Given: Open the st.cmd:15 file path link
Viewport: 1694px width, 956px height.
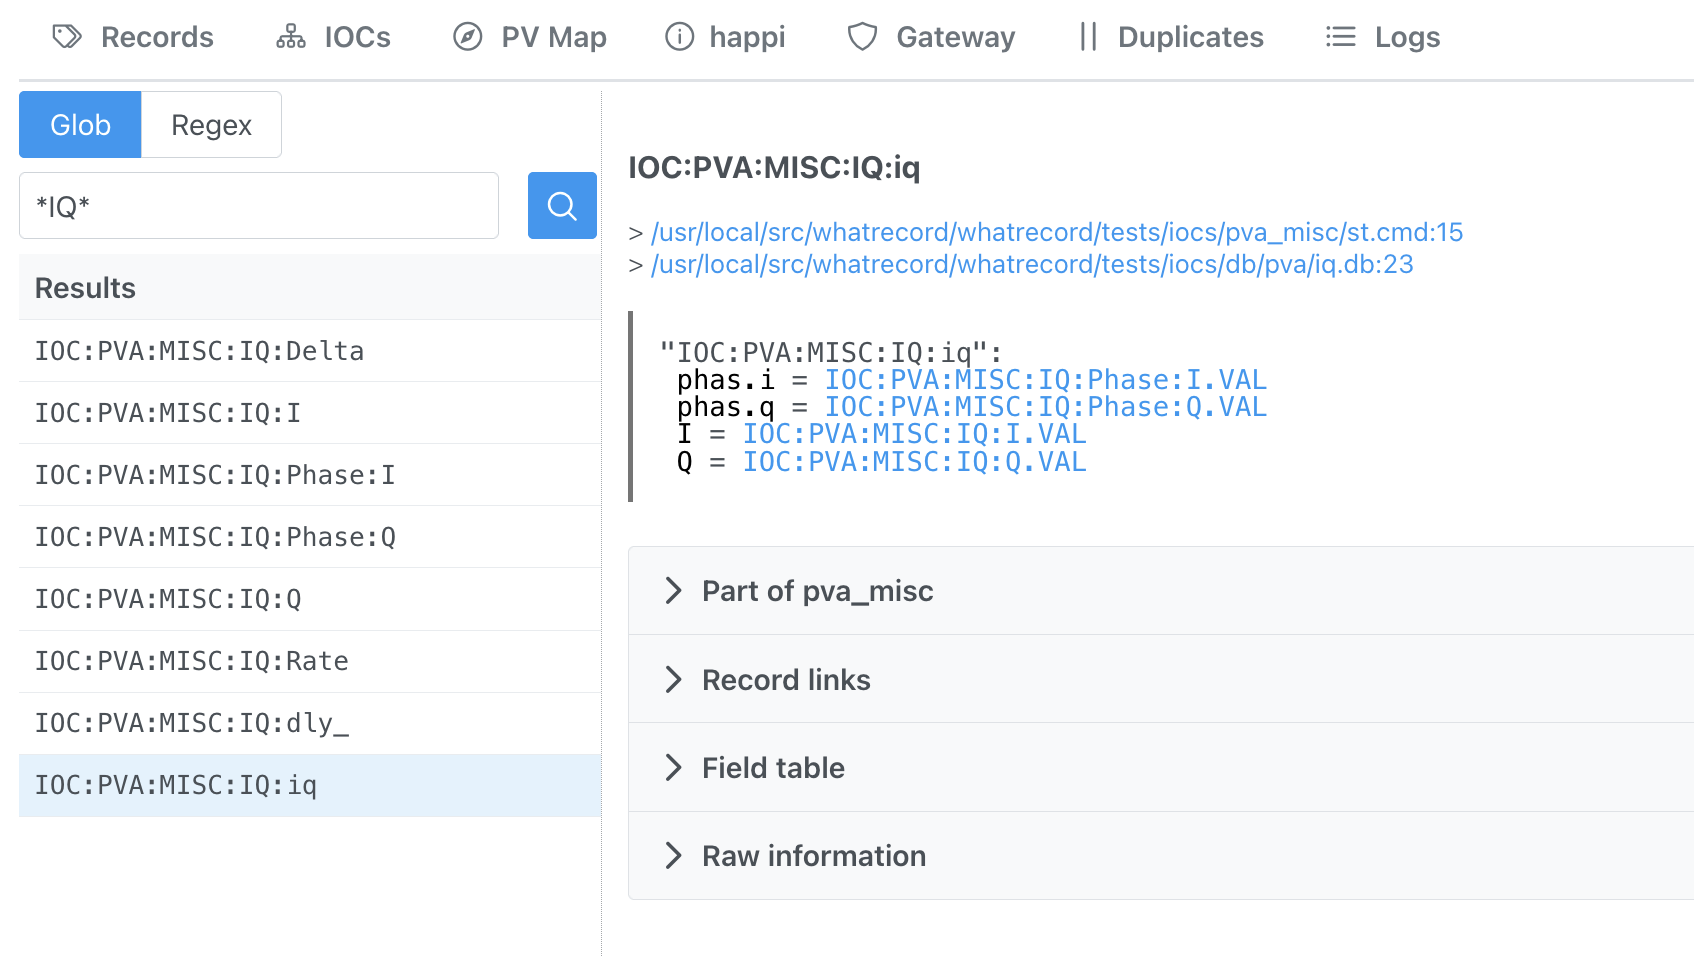Looking at the screenshot, I should click(x=1056, y=232).
